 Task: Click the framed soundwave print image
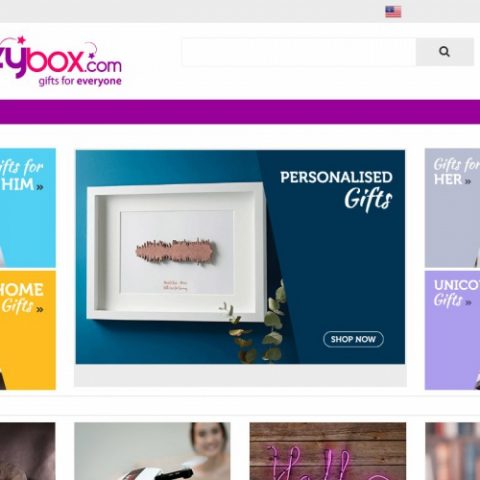tap(176, 252)
